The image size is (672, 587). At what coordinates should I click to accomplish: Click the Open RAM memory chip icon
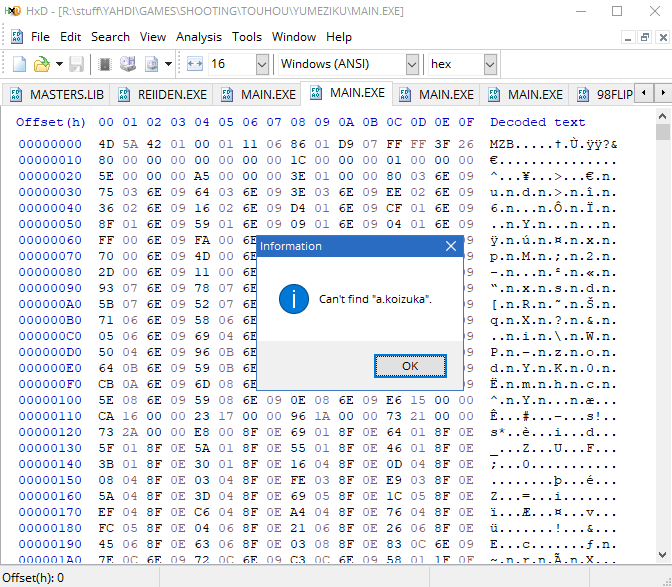[x=105, y=64]
